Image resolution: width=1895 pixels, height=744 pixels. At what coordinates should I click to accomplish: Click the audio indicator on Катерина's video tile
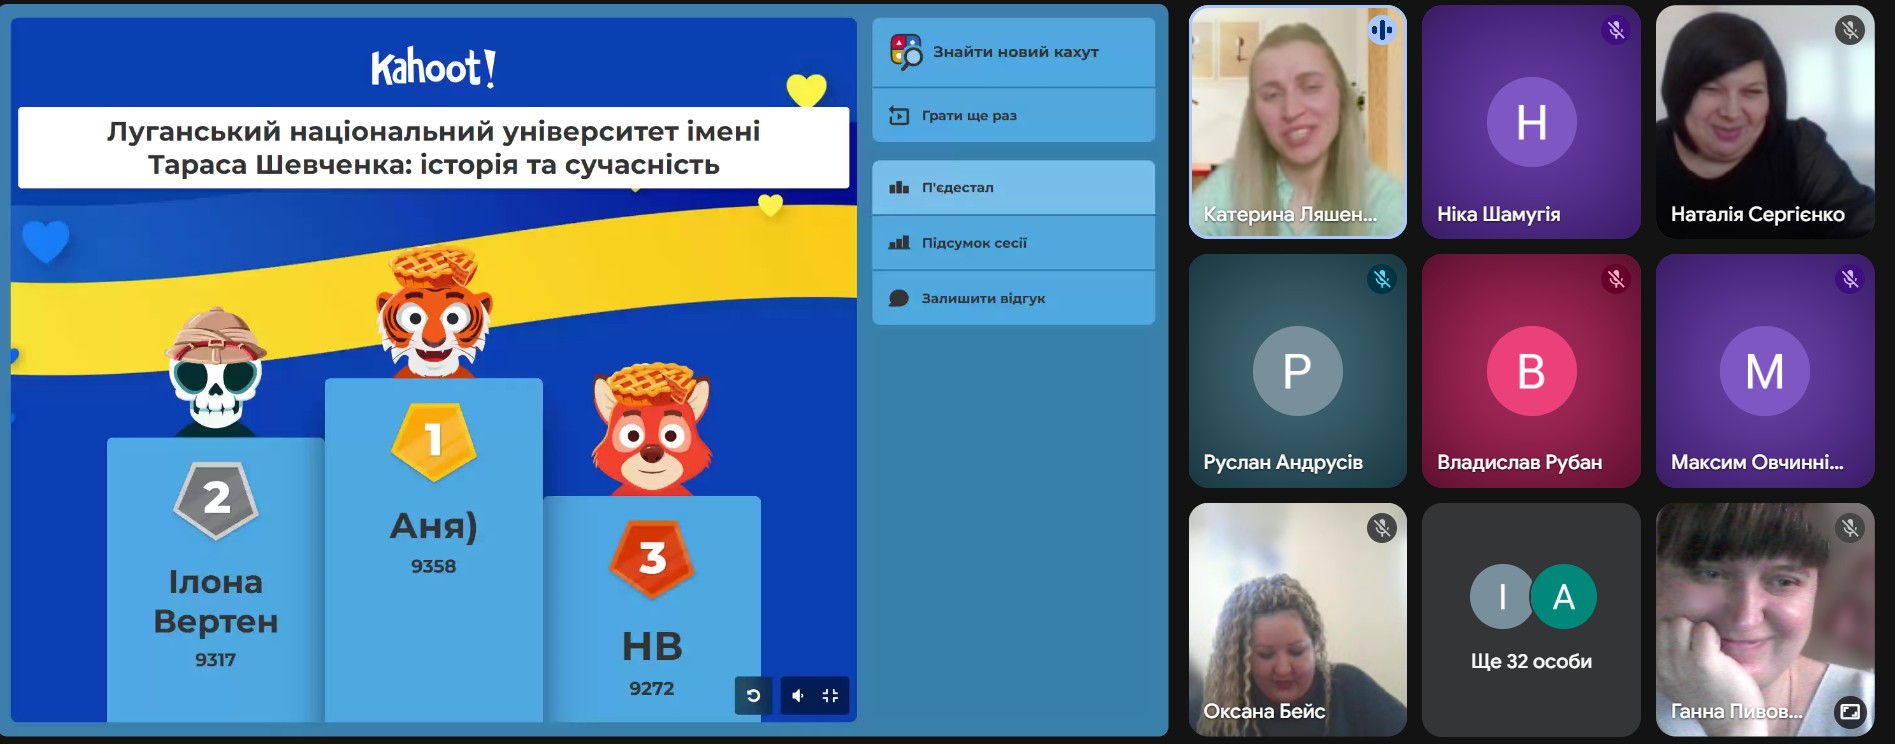pyautogui.click(x=1381, y=30)
